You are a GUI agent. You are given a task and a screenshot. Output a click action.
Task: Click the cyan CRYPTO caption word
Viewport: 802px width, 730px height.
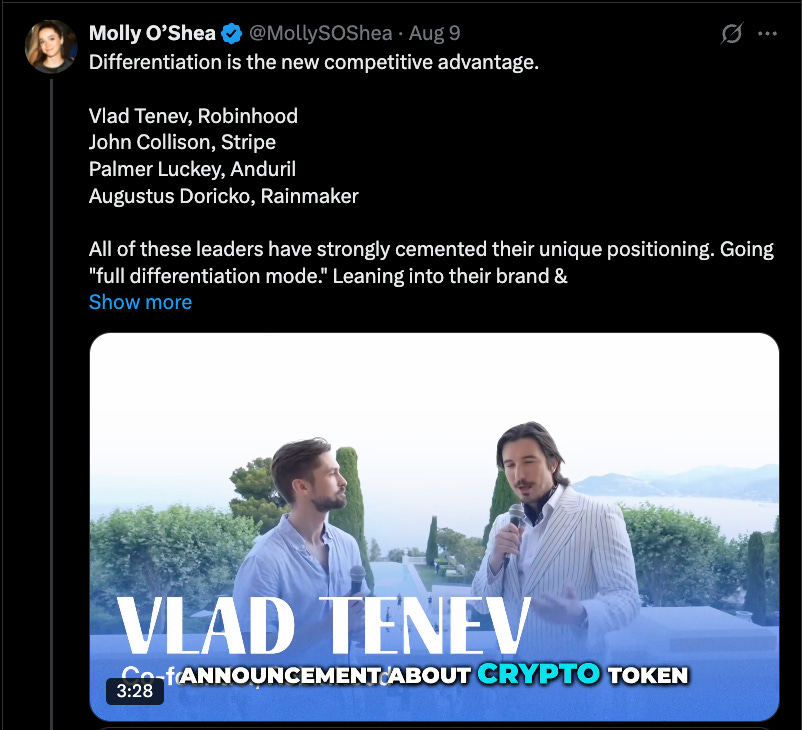(x=539, y=674)
